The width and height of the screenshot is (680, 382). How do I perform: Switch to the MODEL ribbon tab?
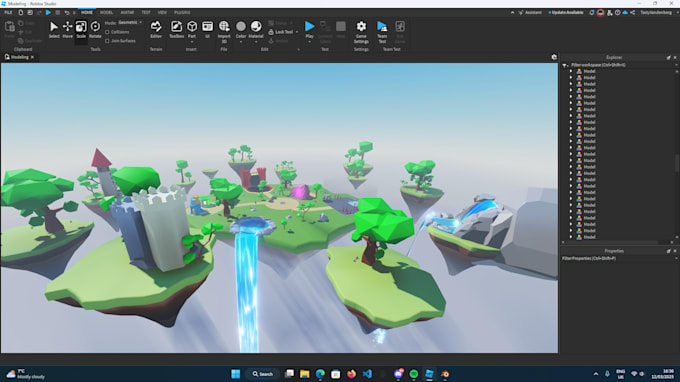(x=106, y=13)
